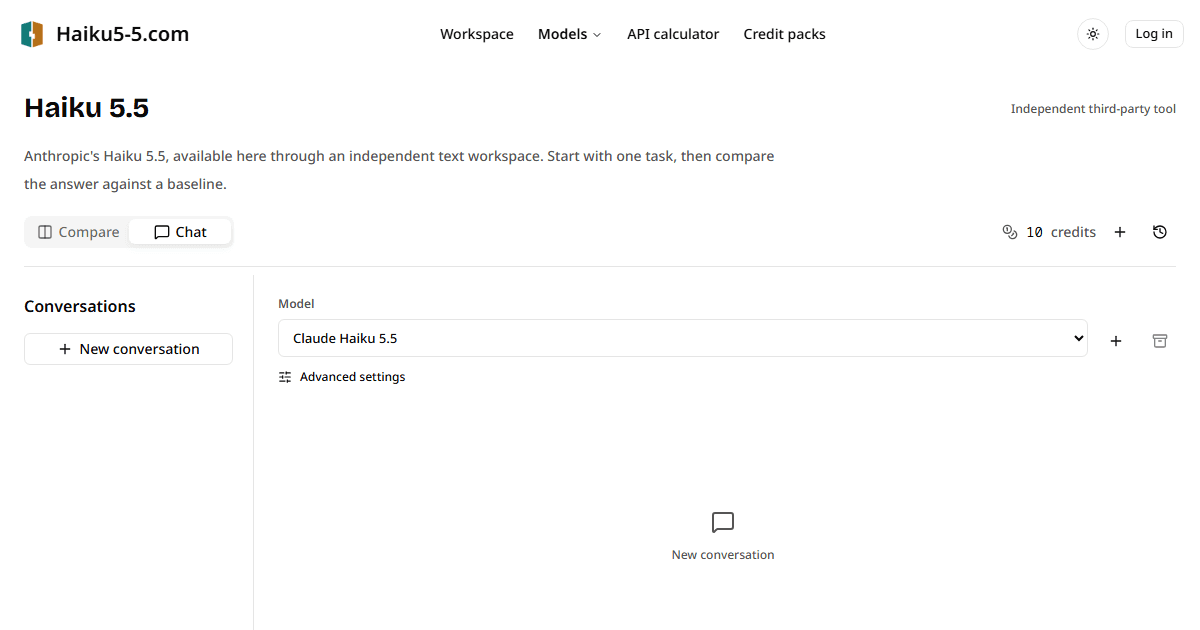This screenshot has height=630, width=1200.
Task: Click the description paragraph about Anthropic's Haiku 5.5
Action: [x=399, y=170]
